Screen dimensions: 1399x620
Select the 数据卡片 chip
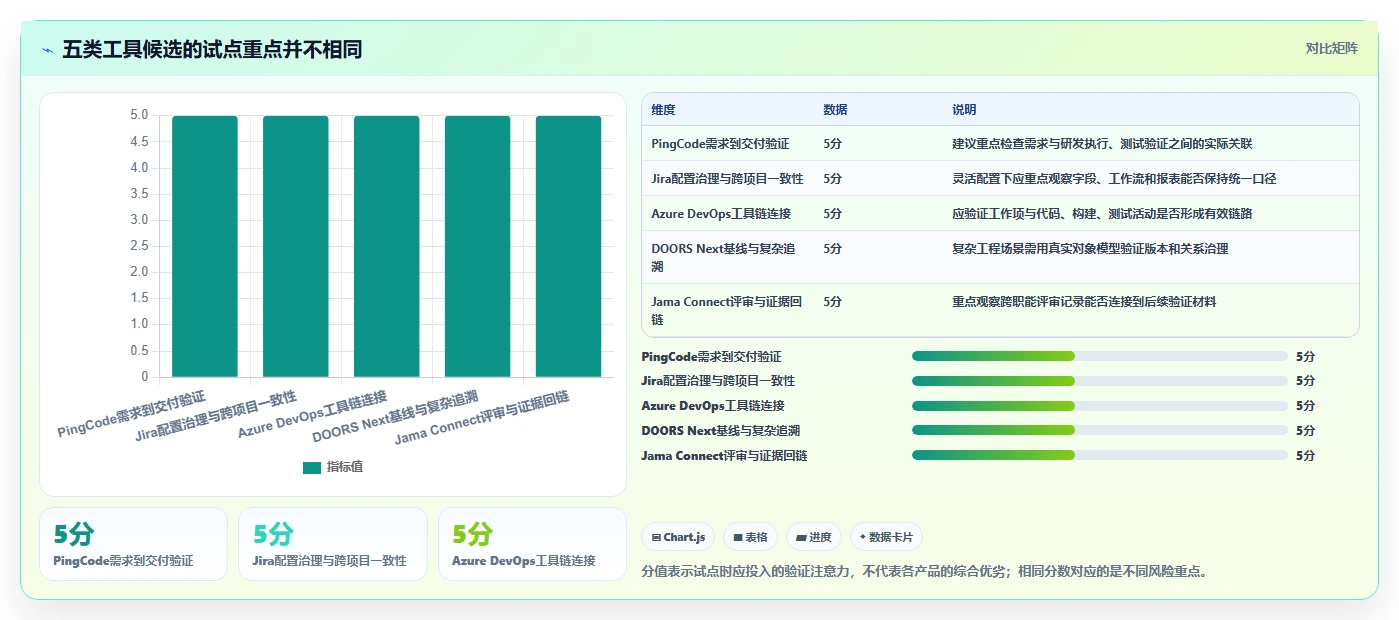tap(886, 537)
